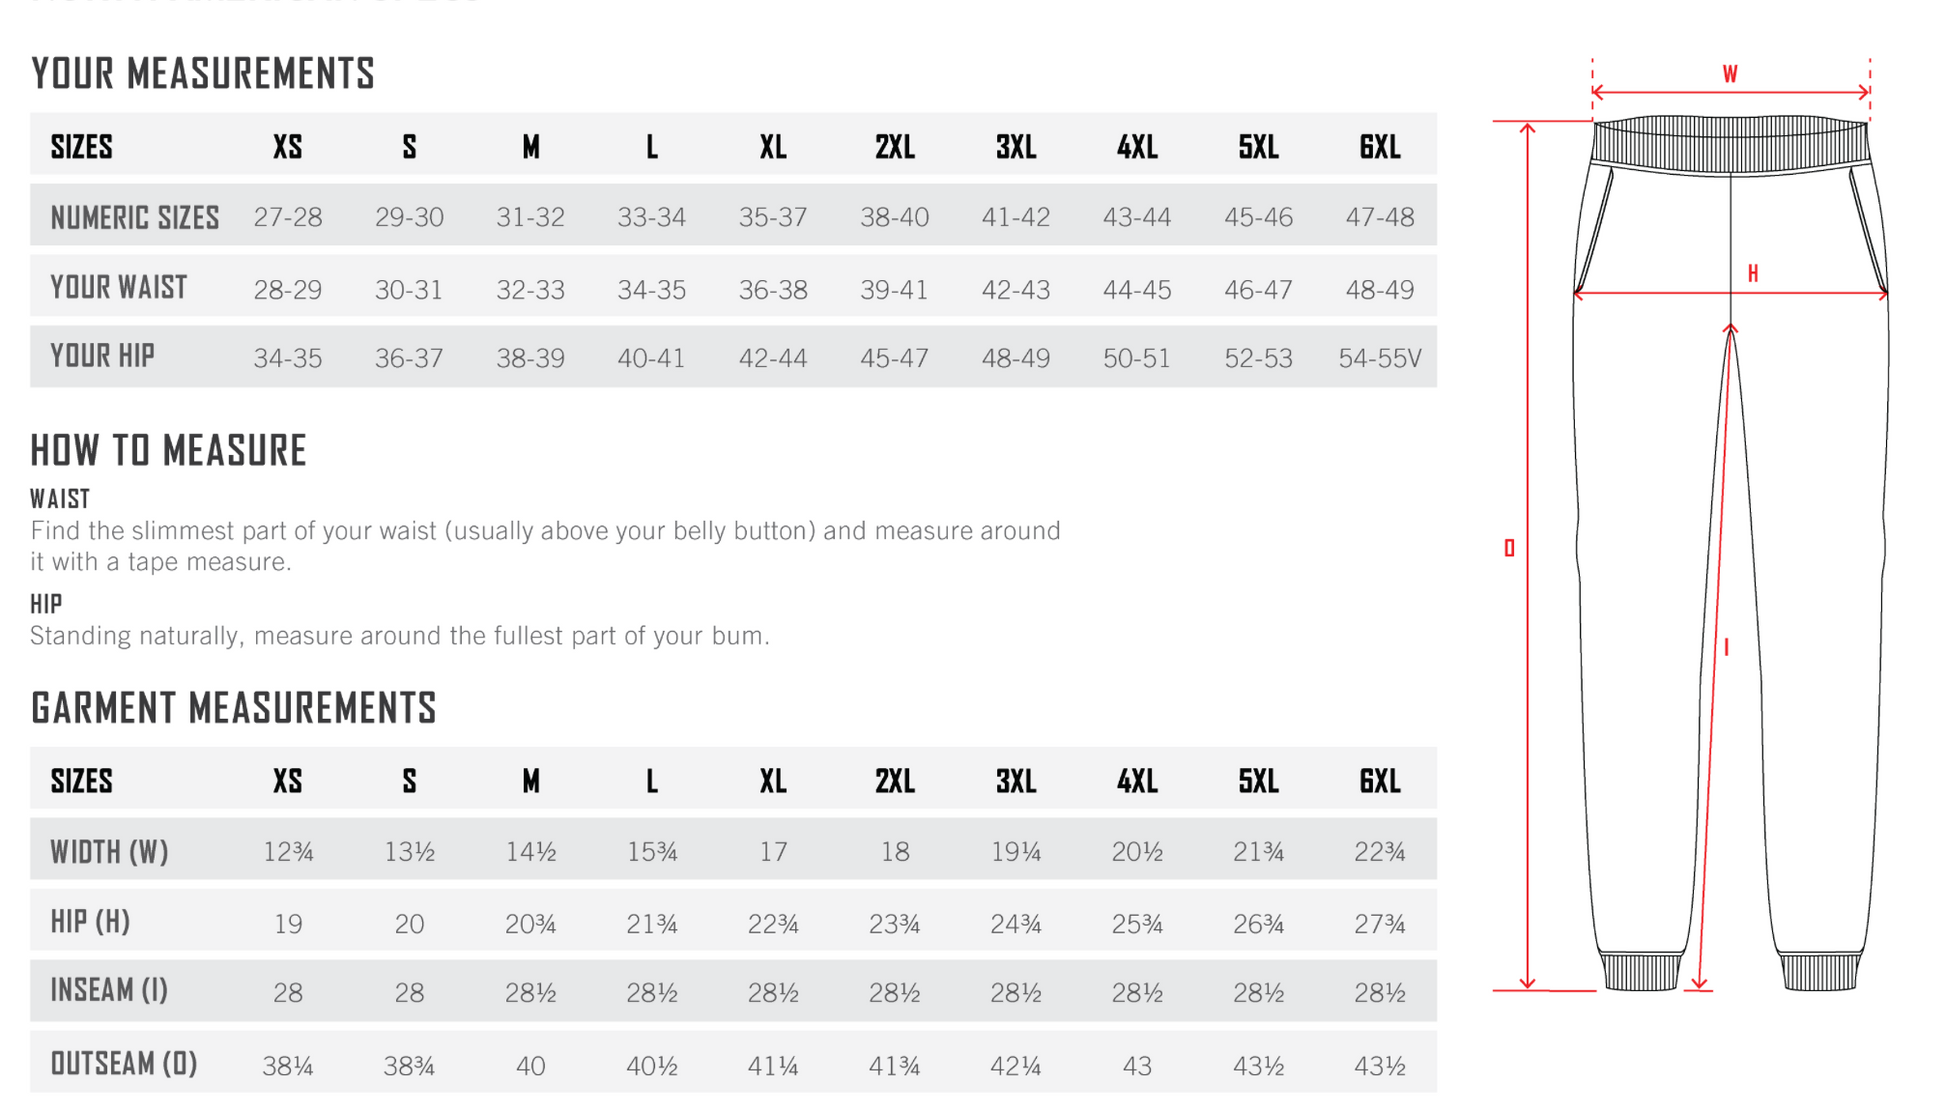Viewport: 1946px width, 1111px height.
Task: Click the Inseam (I) row label
Action: 110,991
